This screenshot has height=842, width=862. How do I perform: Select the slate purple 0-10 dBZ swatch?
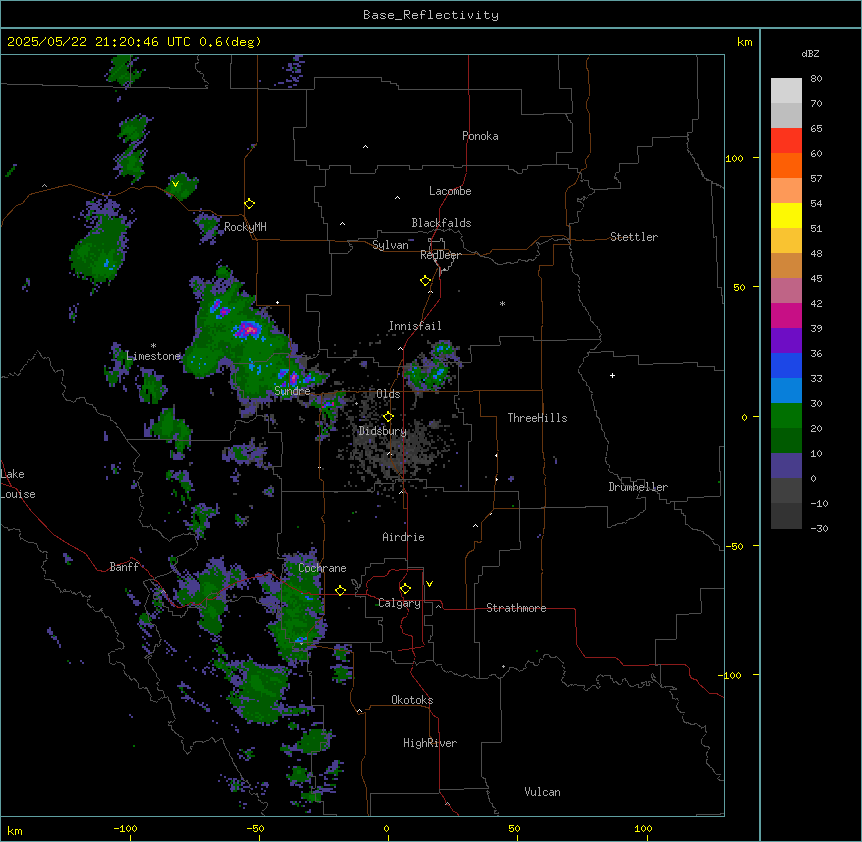click(786, 466)
